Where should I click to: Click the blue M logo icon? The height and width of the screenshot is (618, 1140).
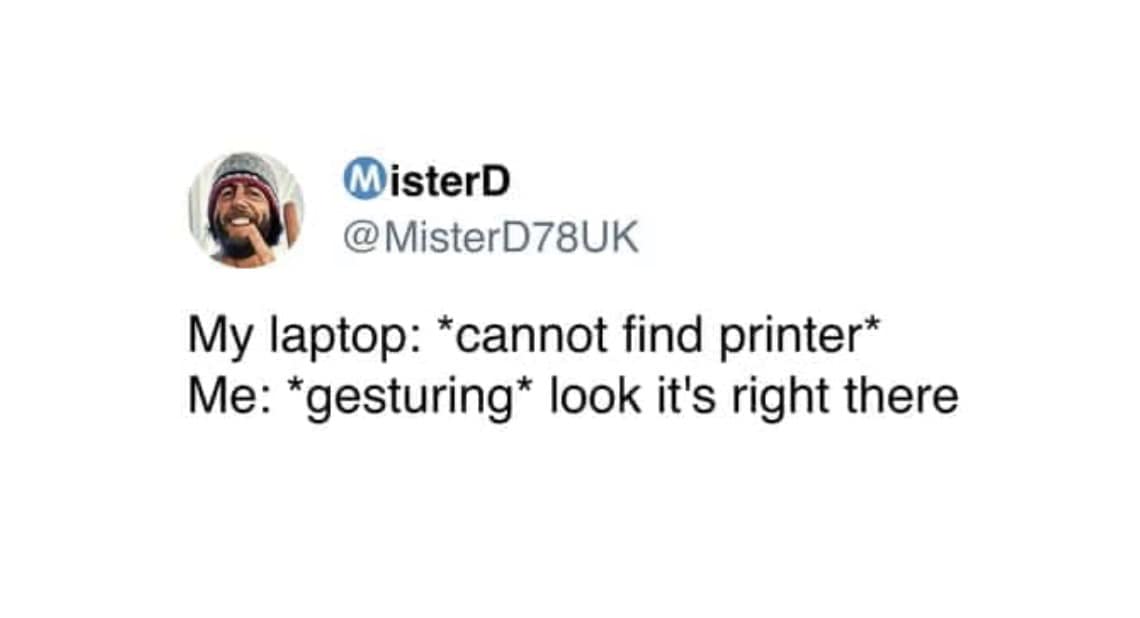[x=363, y=180]
